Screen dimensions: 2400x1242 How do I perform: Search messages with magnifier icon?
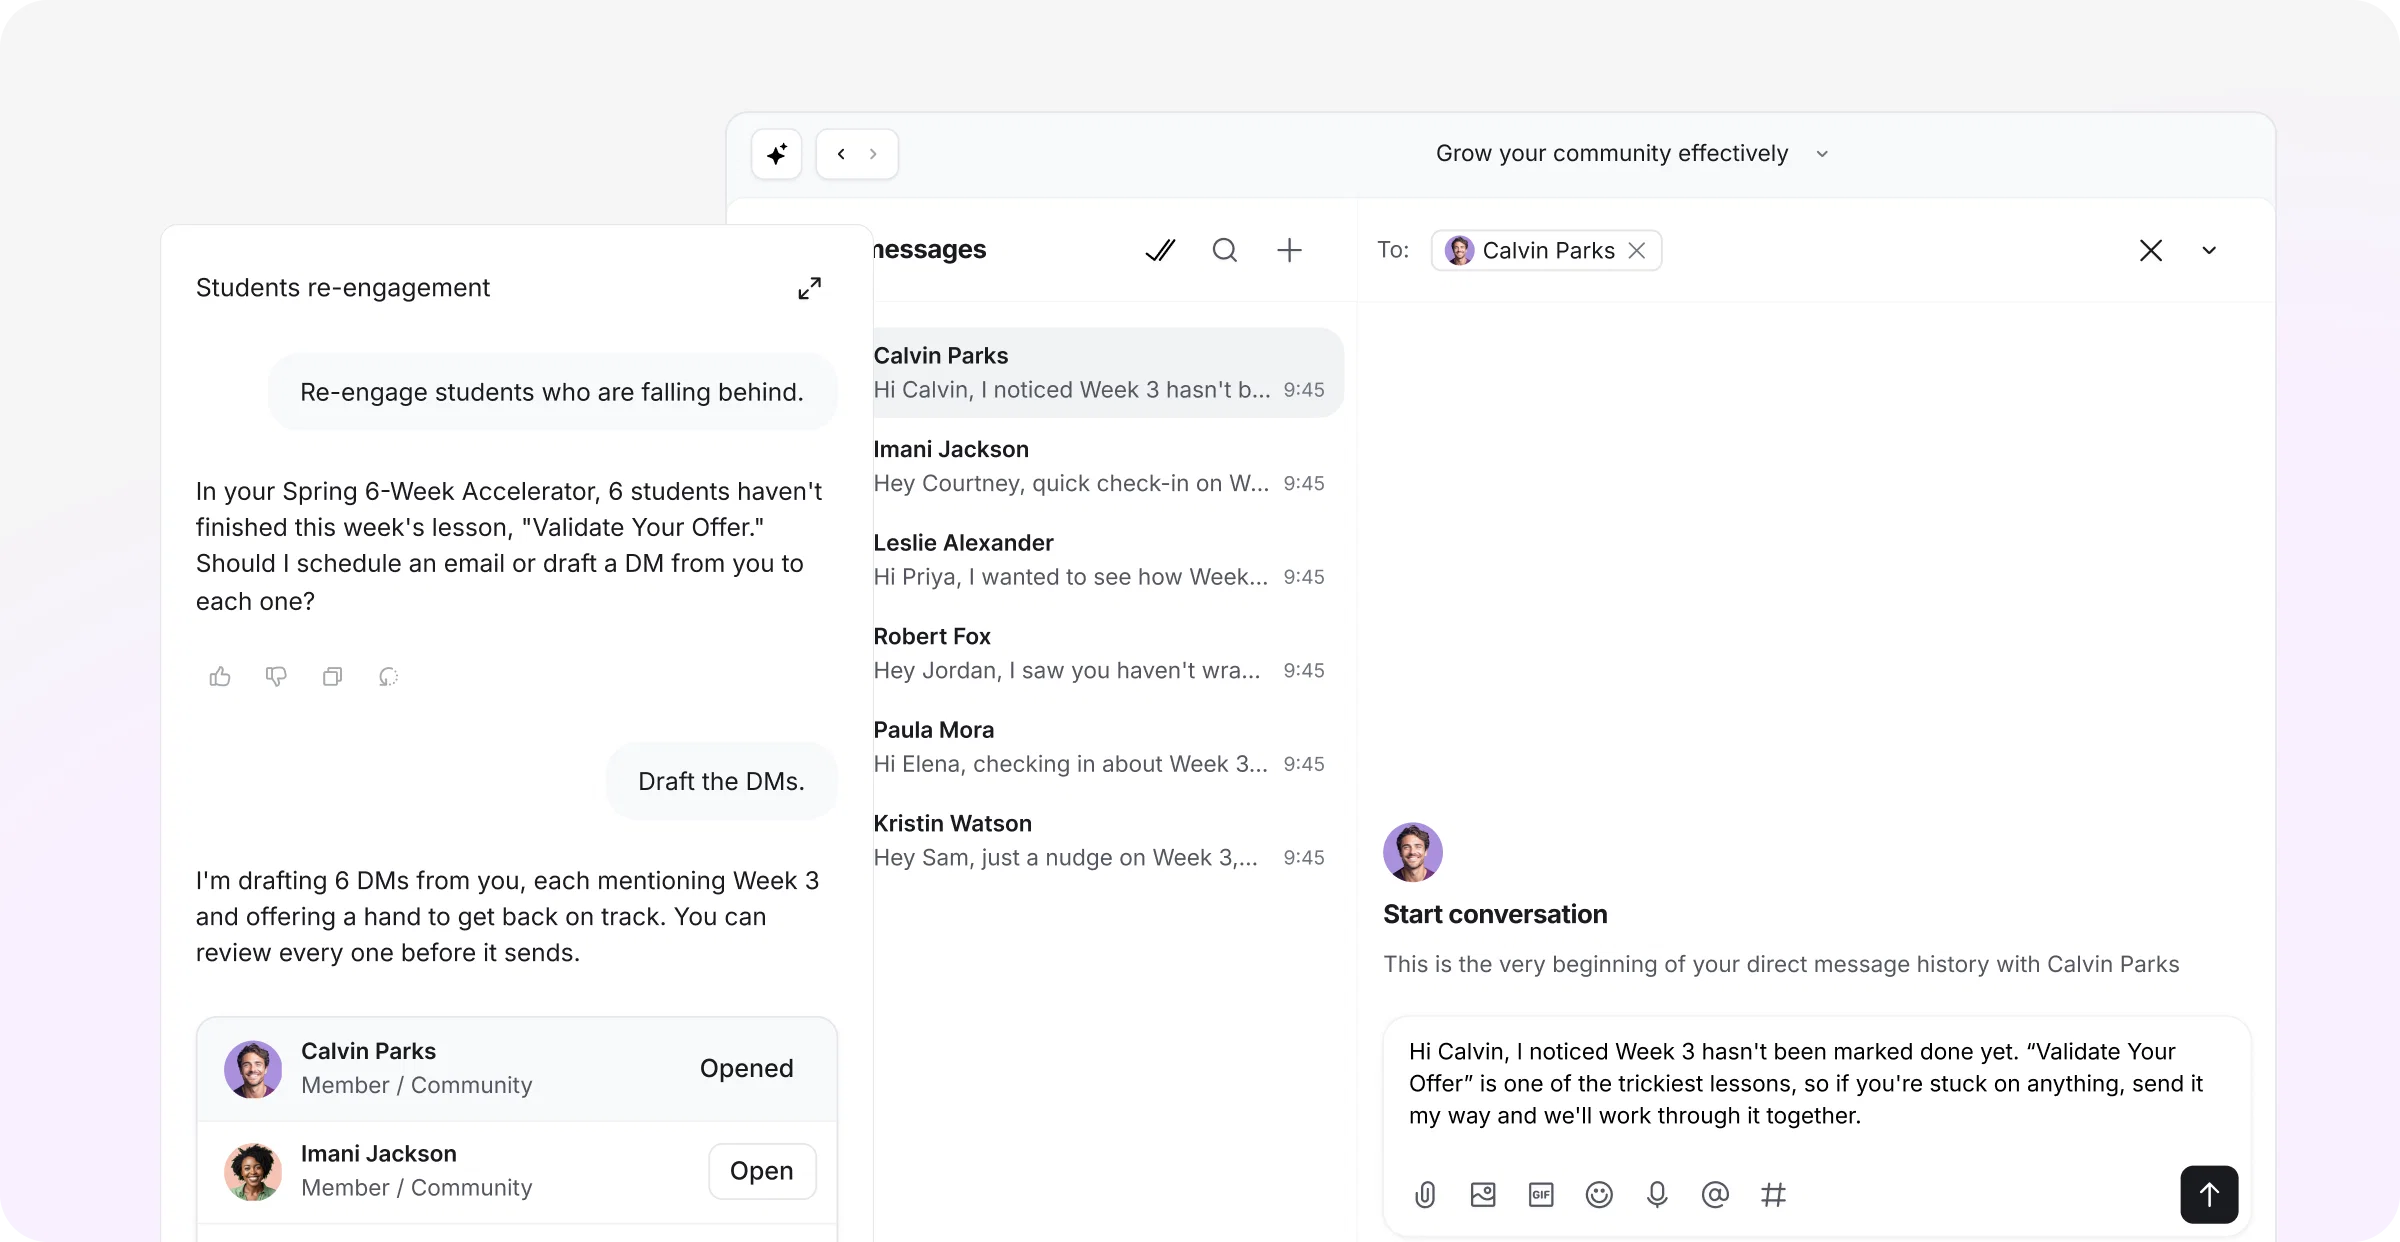coord(1225,250)
